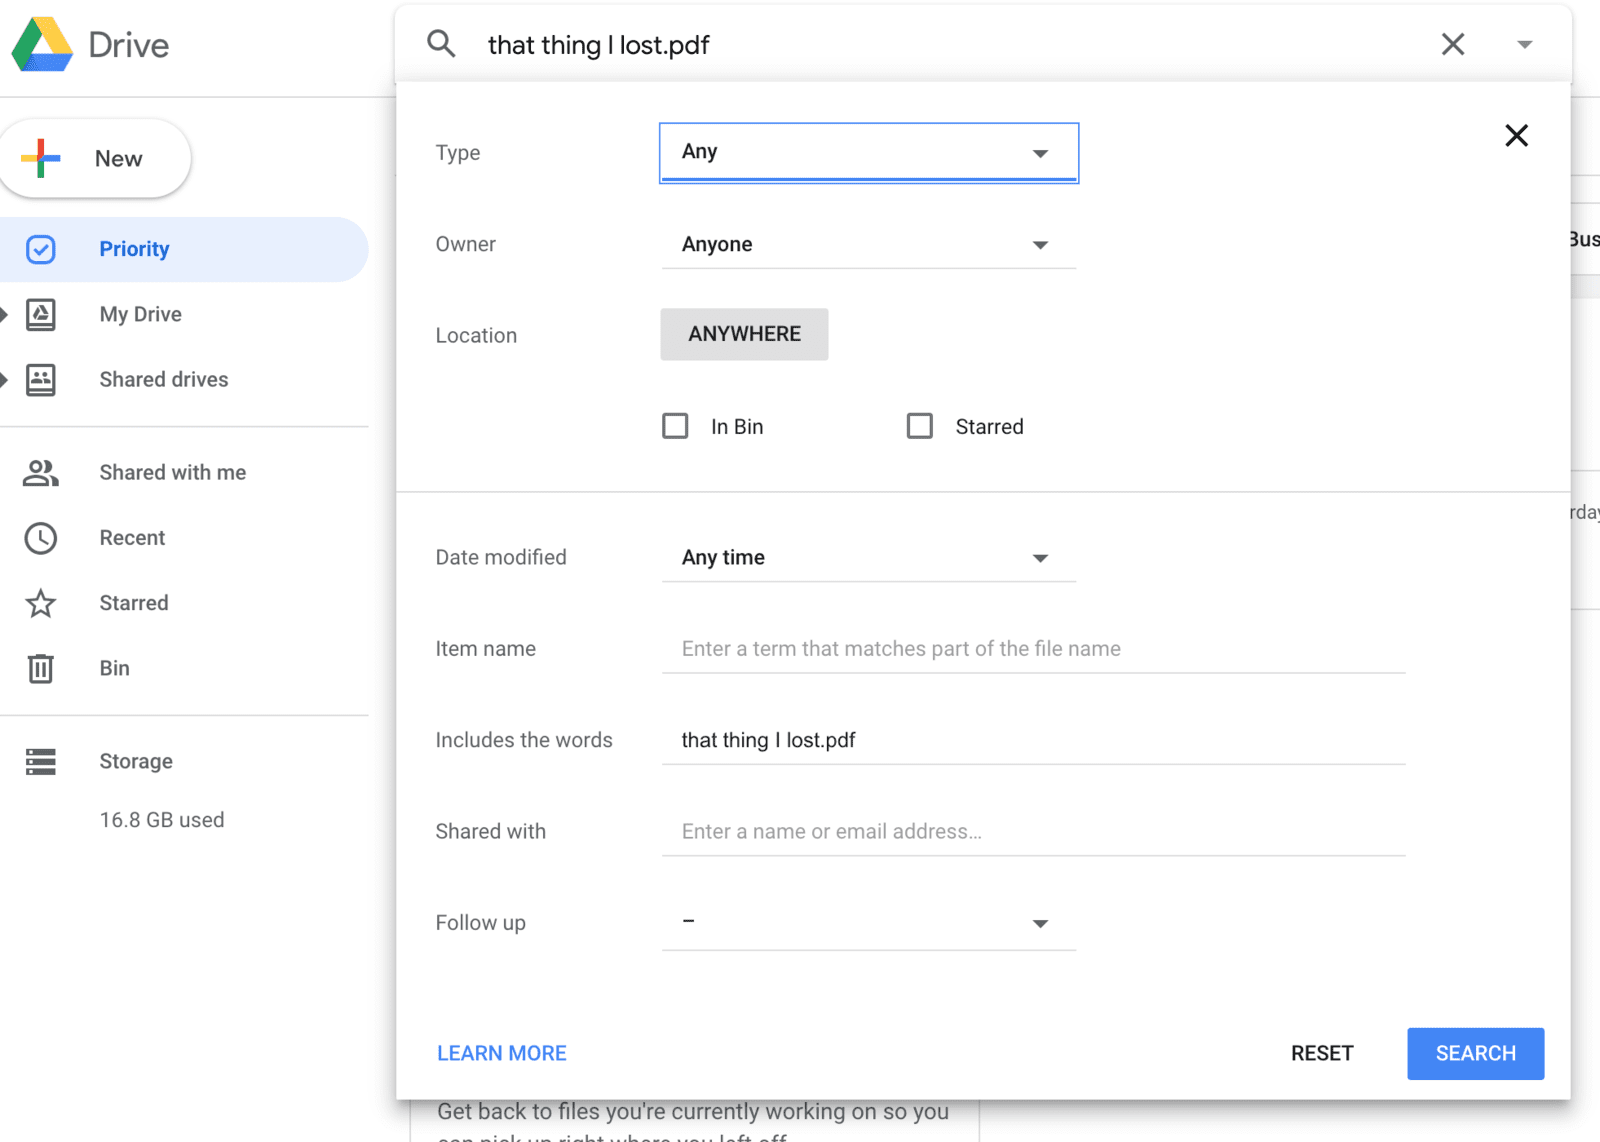Click the magnifying glass search icon

[441, 44]
